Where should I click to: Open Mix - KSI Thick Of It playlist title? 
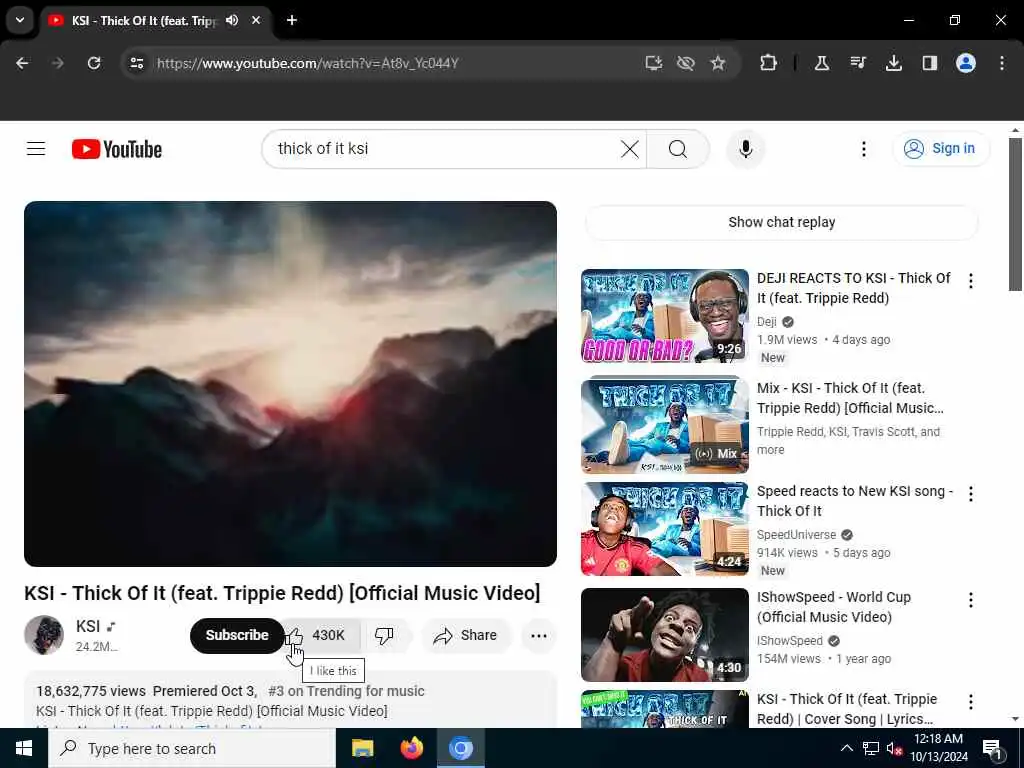tap(850, 398)
